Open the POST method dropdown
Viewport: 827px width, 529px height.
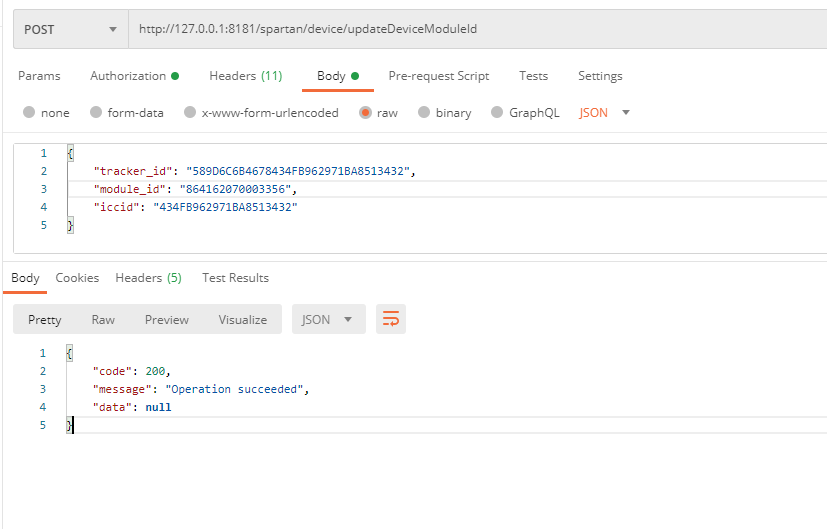click(x=70, y=29)
